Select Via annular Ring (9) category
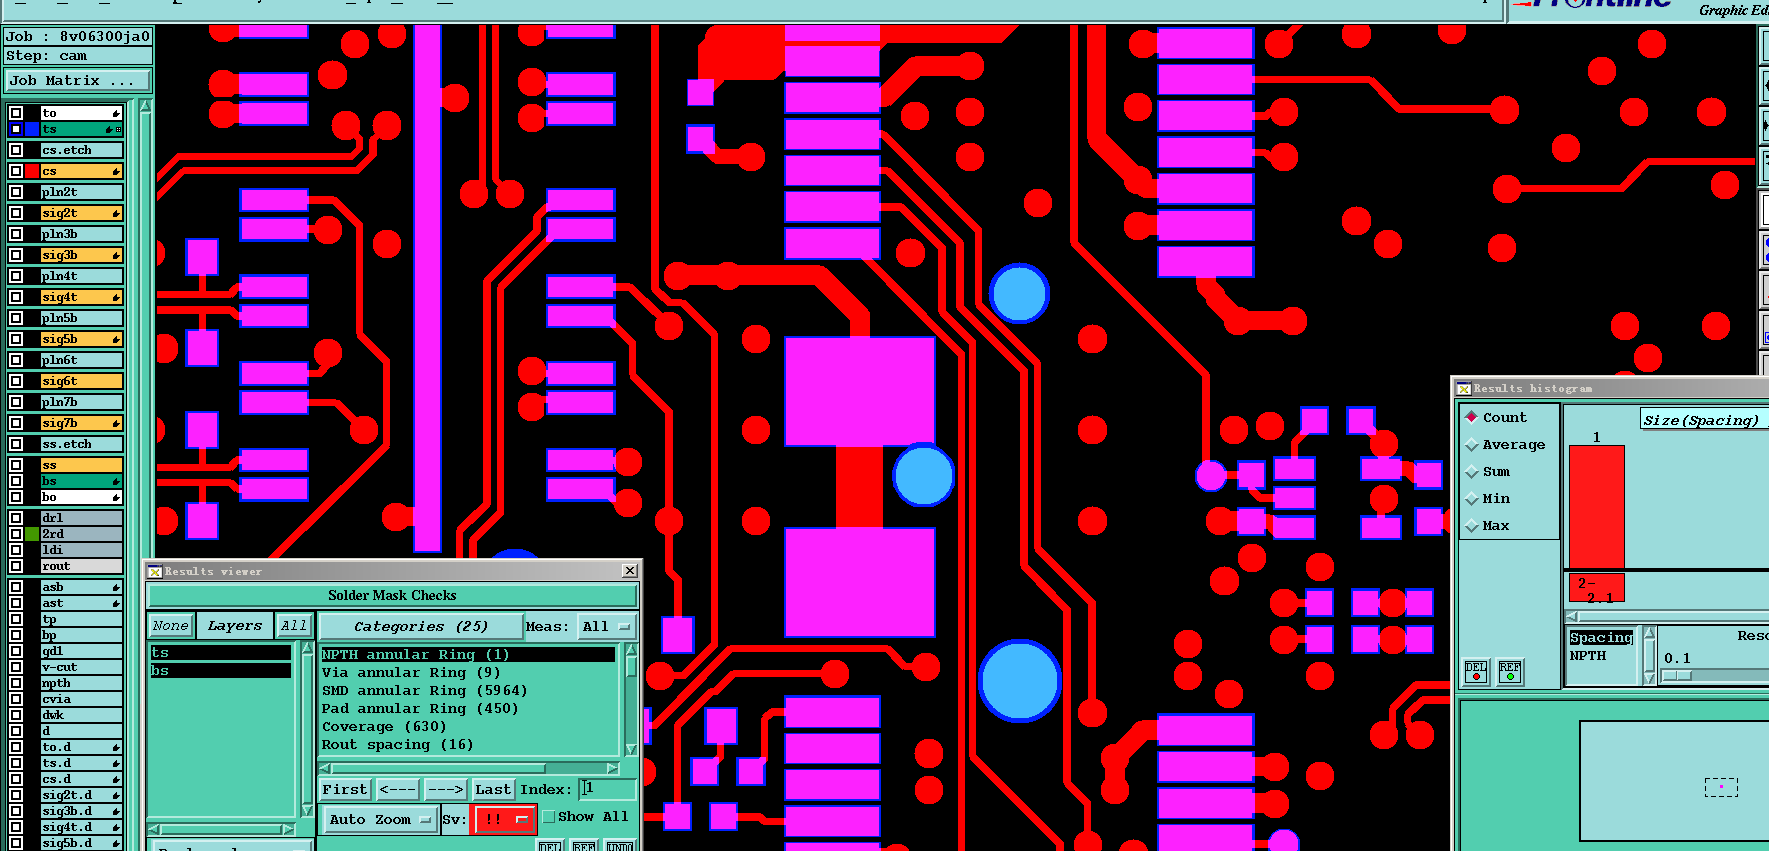The height and width of the screenshot is (851, 1769). 468,673
